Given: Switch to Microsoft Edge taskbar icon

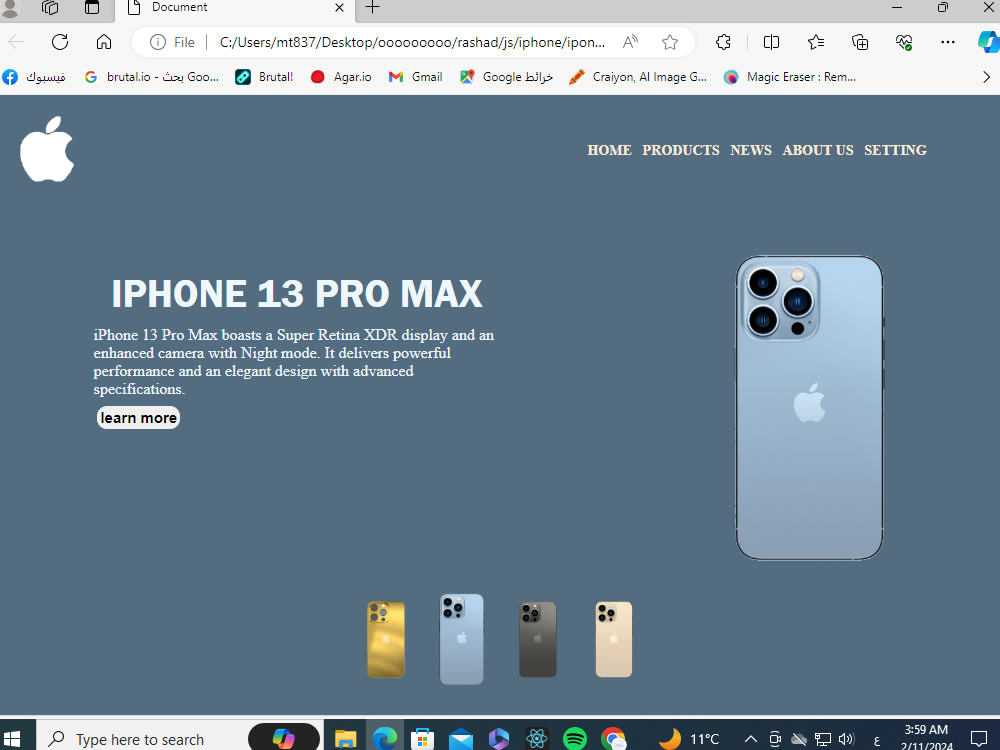Looking at the screenshot, I should [385, 739].
